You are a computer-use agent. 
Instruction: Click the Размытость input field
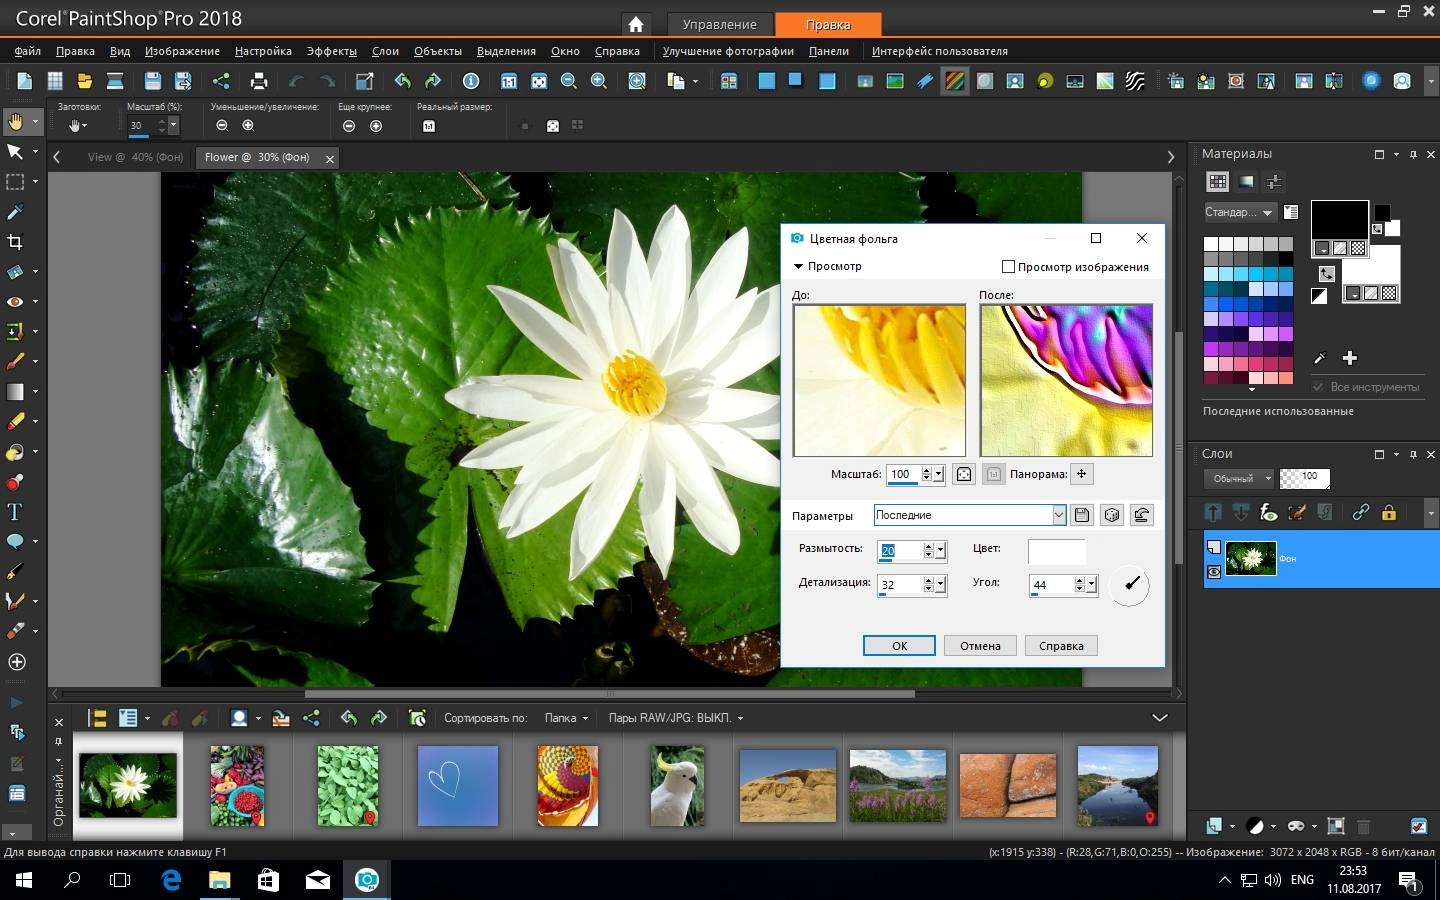click(x=900, y=551)
